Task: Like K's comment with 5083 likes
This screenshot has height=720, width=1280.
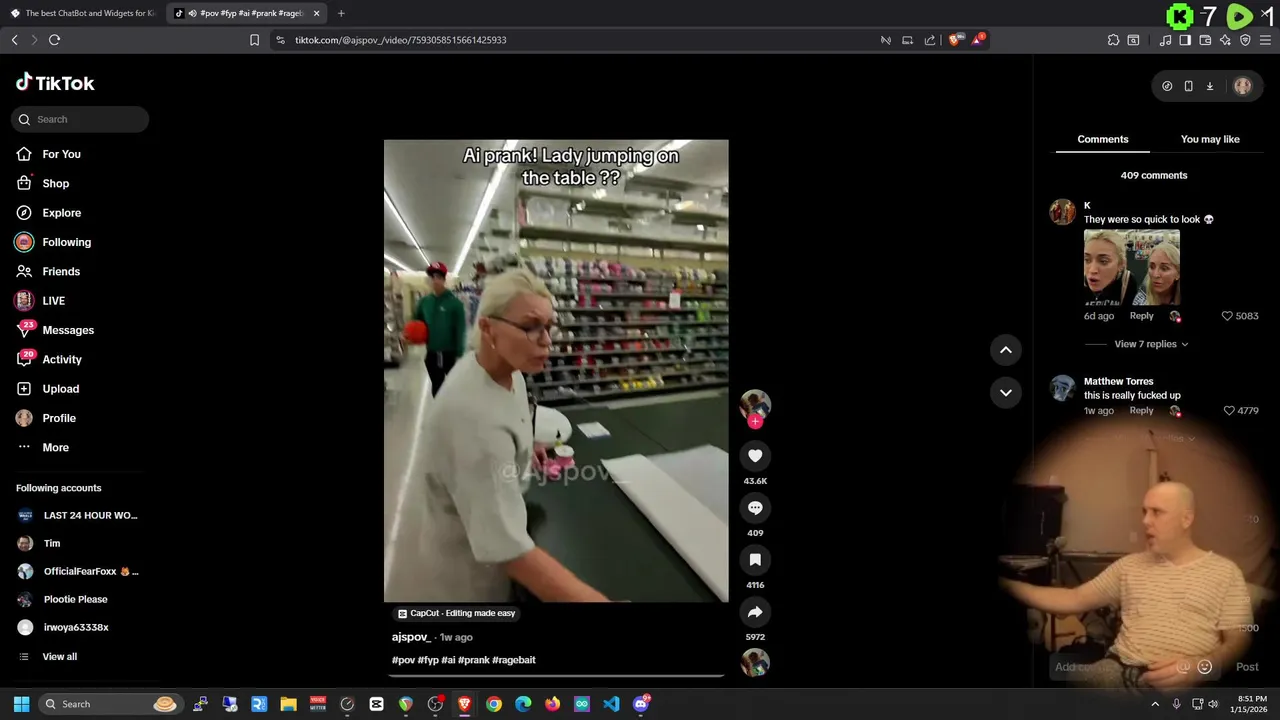Action: click(1227, 316)
